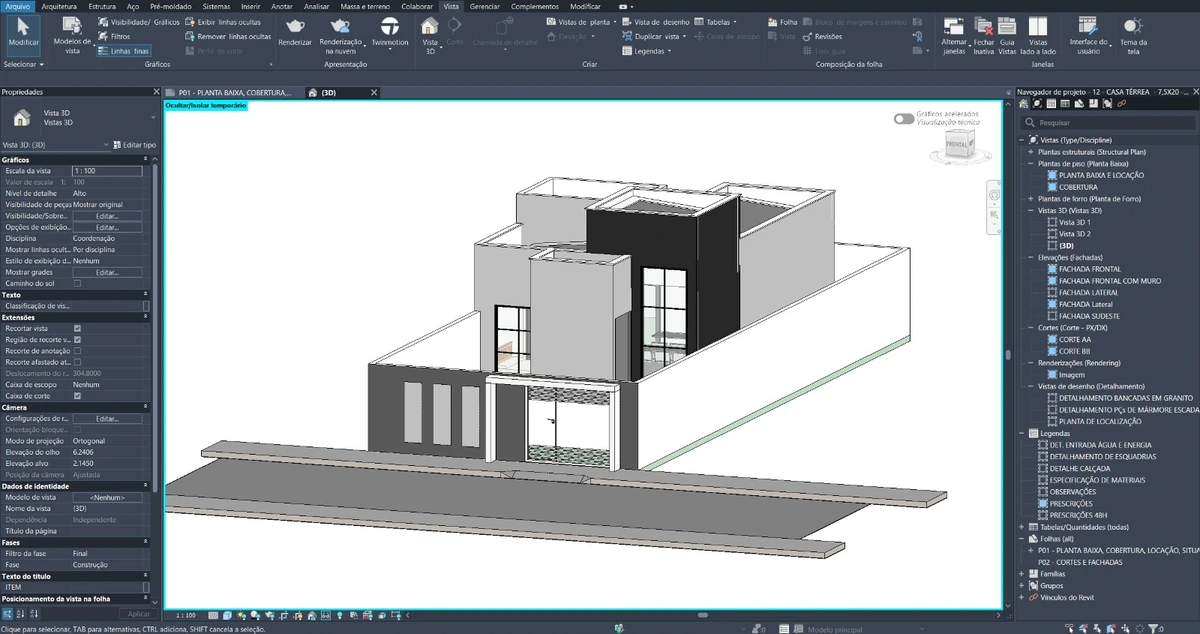The height and width of the screenshot is (634, 1200).
Task: Select Vista 3D 1 in browser
Action: 1076,222
